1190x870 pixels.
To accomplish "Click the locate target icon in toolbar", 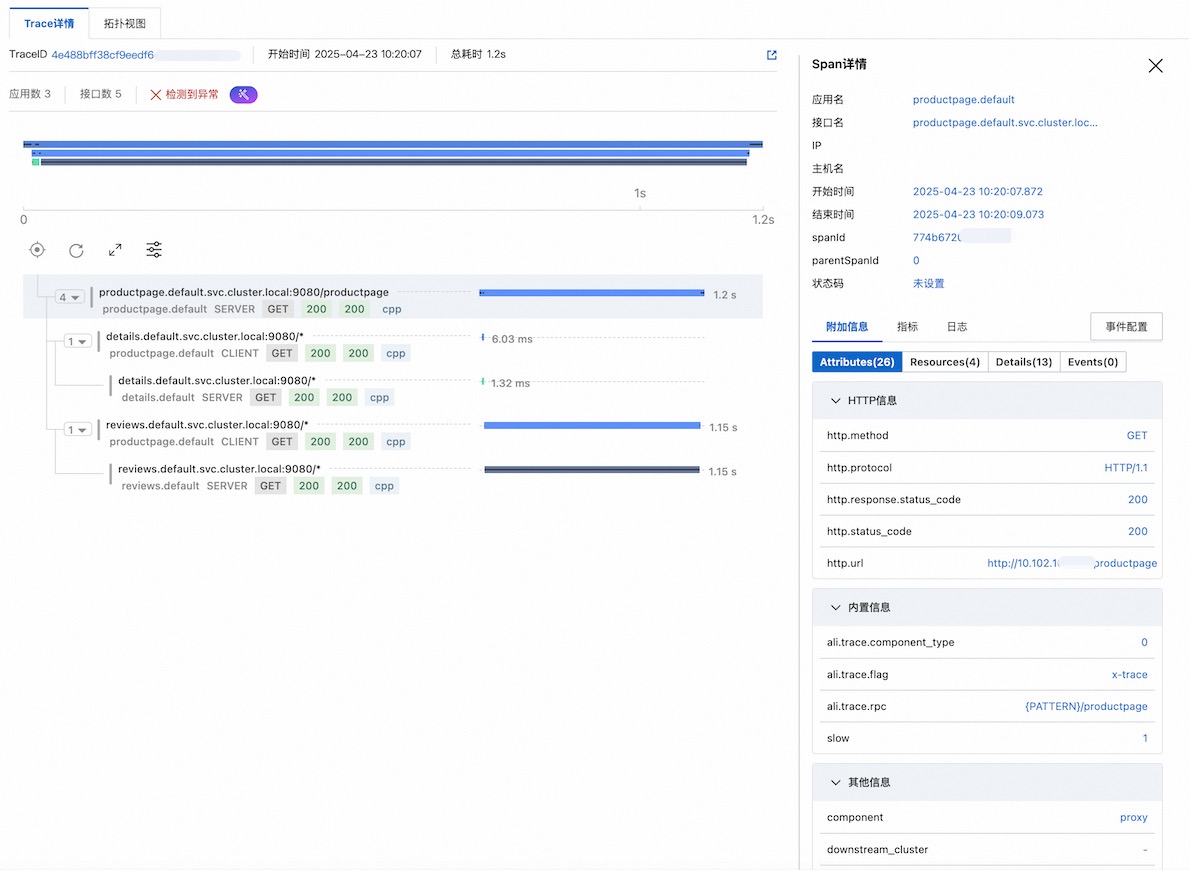I will (37, 250).
